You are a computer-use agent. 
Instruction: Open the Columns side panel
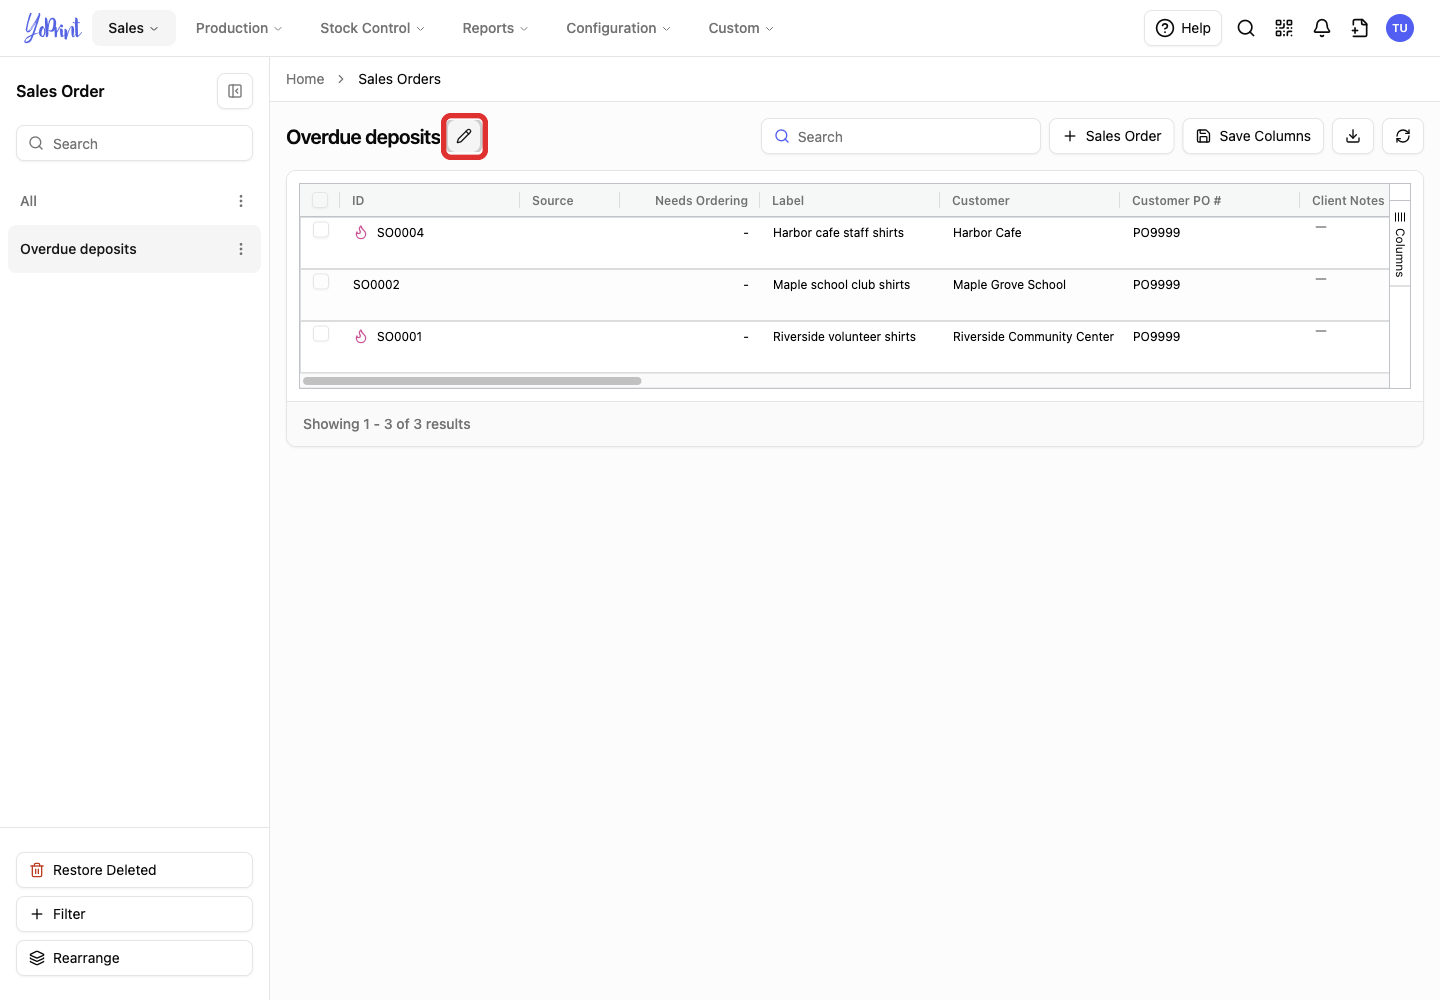pyautogui.click(x=1400, y=244)
